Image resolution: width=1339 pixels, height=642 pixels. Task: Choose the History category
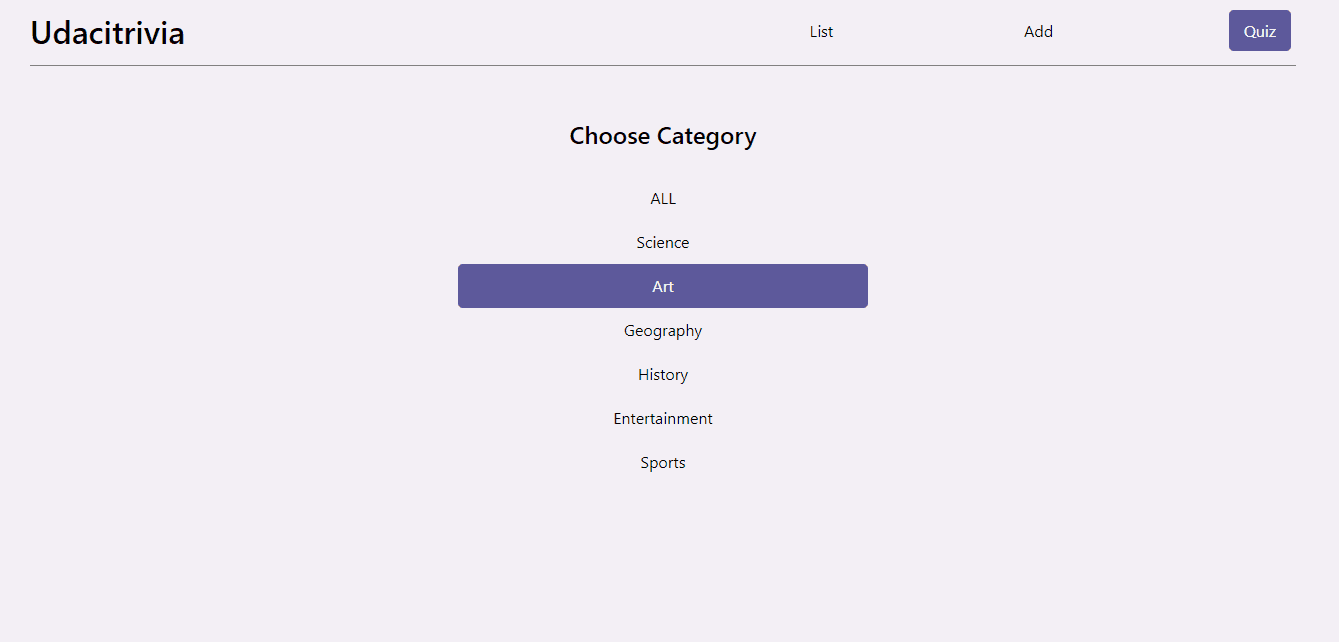[663, 375]
